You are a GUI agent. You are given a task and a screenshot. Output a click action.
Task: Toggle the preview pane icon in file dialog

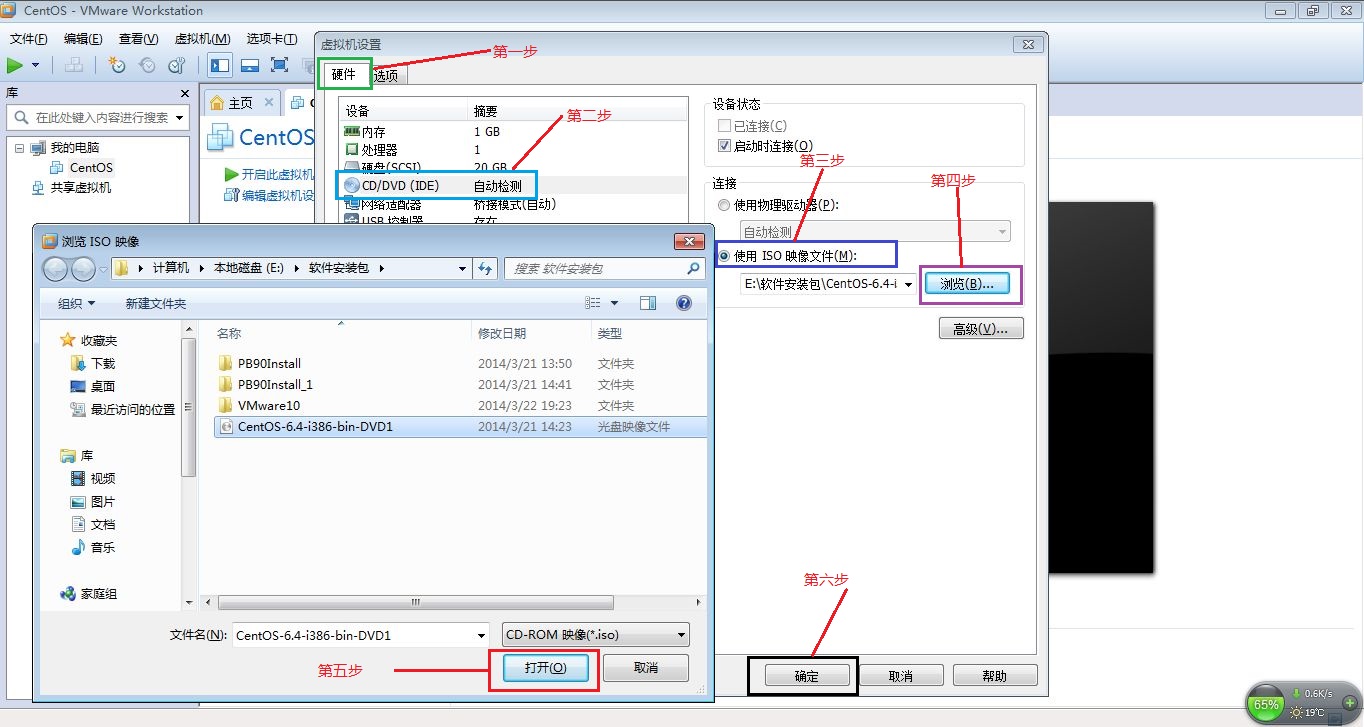tap(648, 303)
